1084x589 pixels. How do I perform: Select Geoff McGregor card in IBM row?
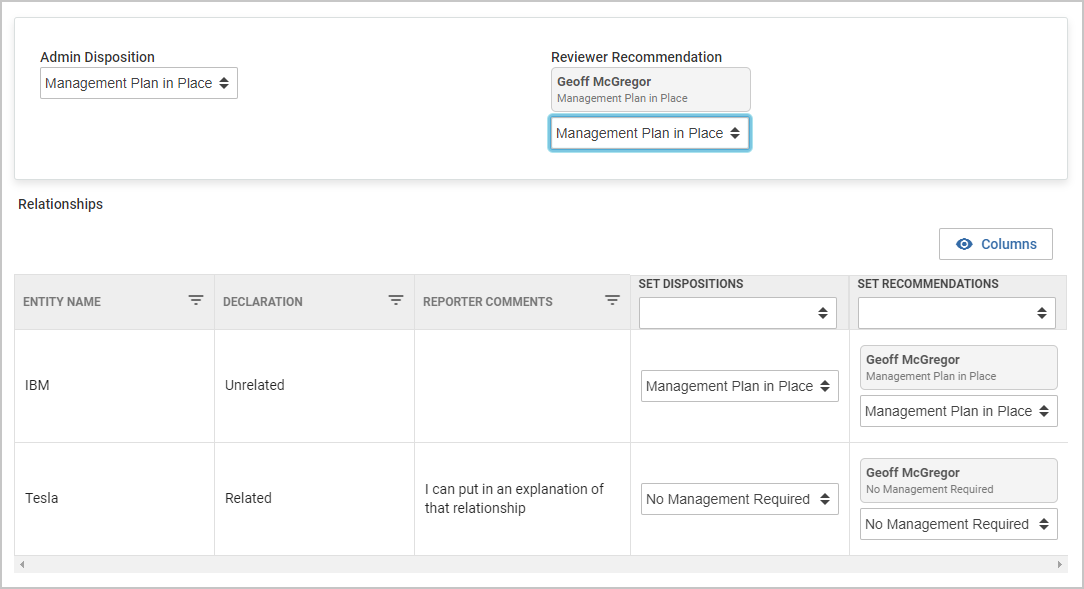pyautogui.click(x=958, y=367)
